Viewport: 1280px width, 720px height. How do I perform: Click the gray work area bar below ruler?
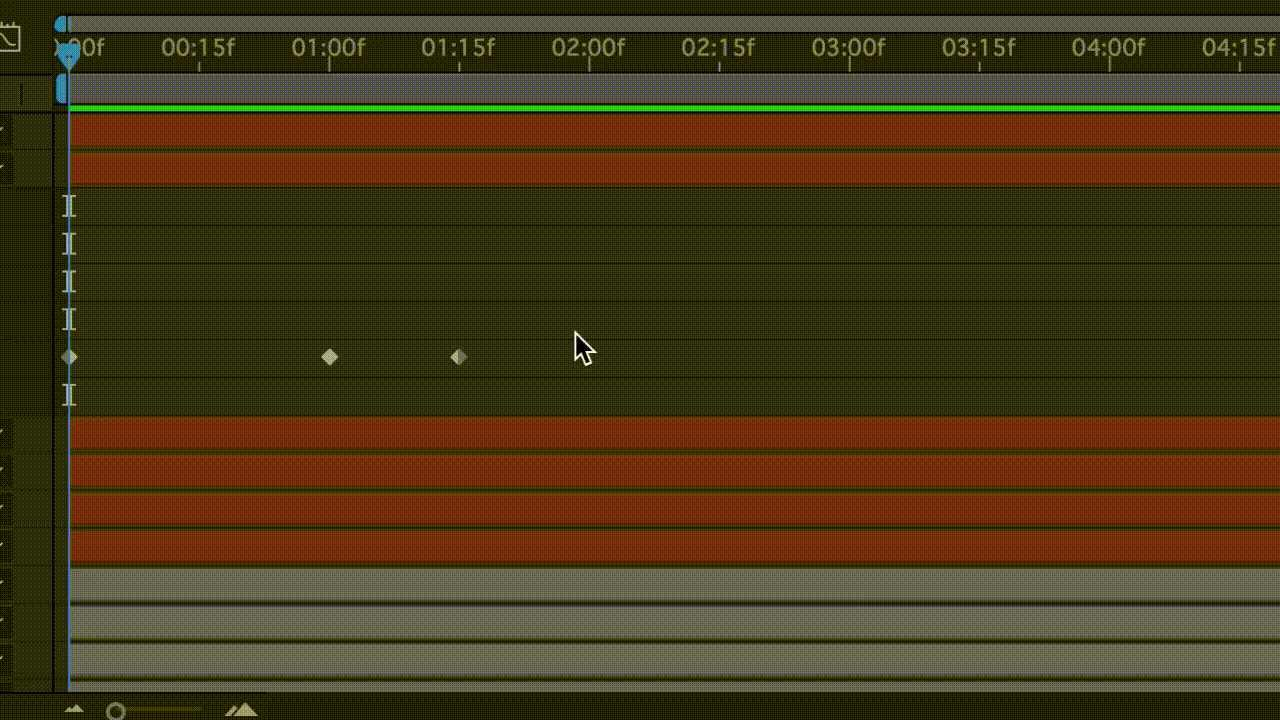(674, 88)
